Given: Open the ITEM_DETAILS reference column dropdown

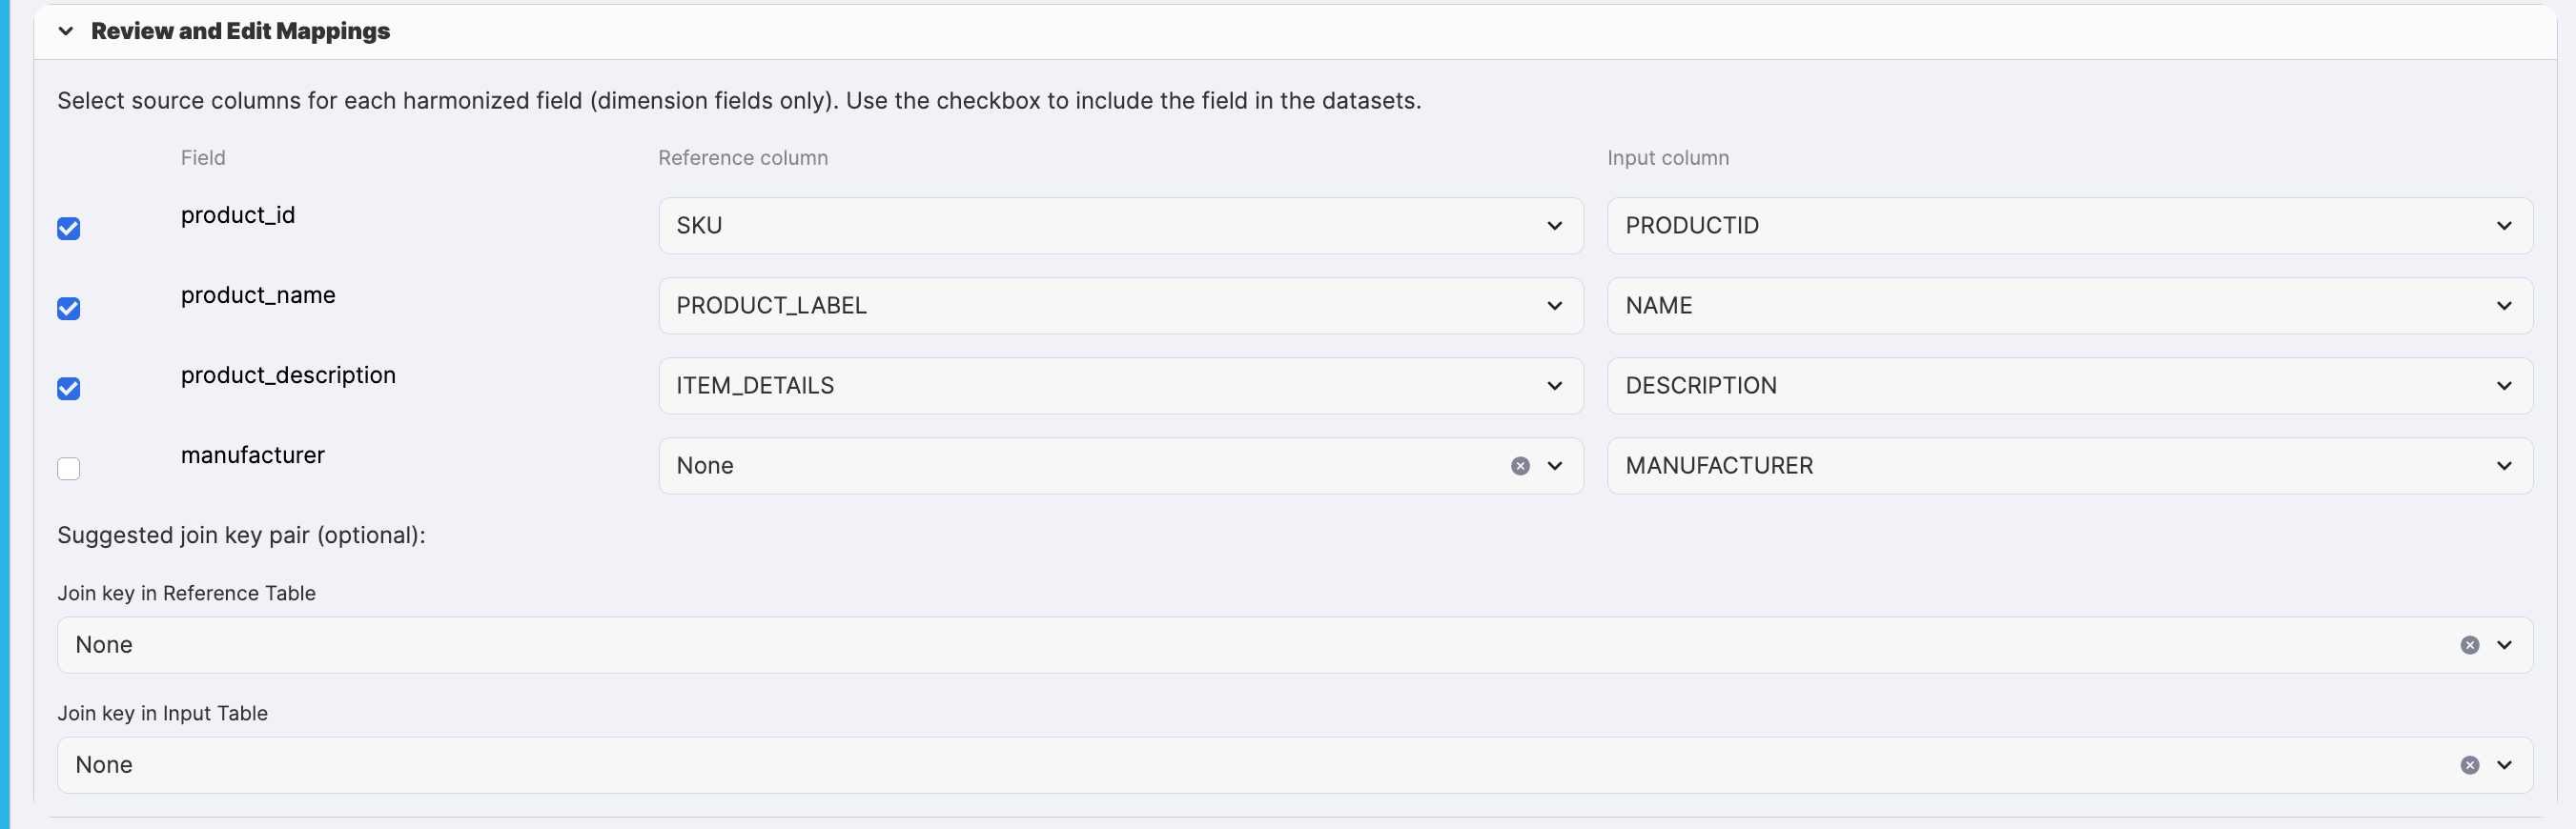Looking at the screenshot, I should [x=1120, y=386].
